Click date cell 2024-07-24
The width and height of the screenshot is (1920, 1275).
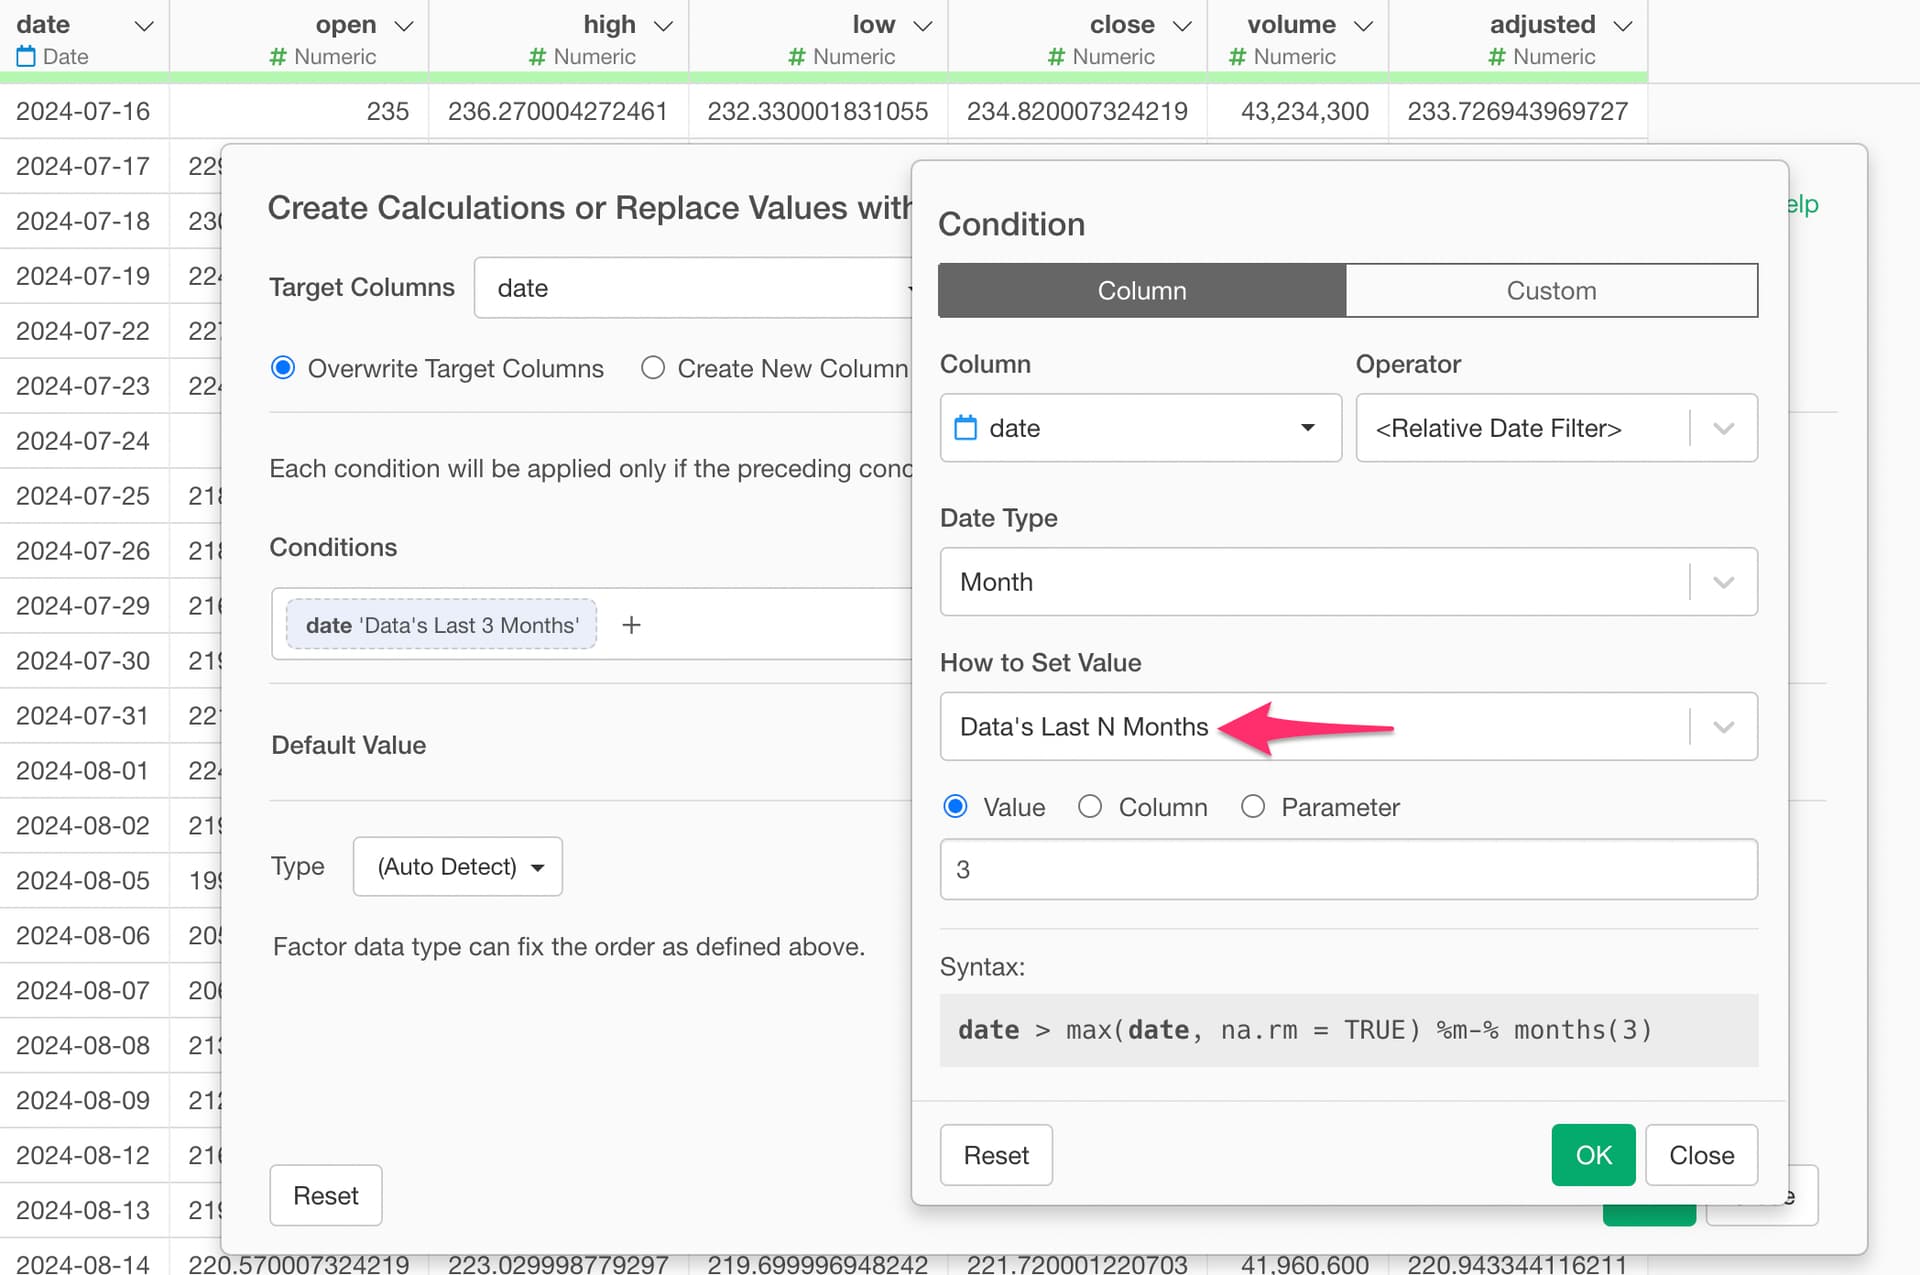[x=83, y=441]
